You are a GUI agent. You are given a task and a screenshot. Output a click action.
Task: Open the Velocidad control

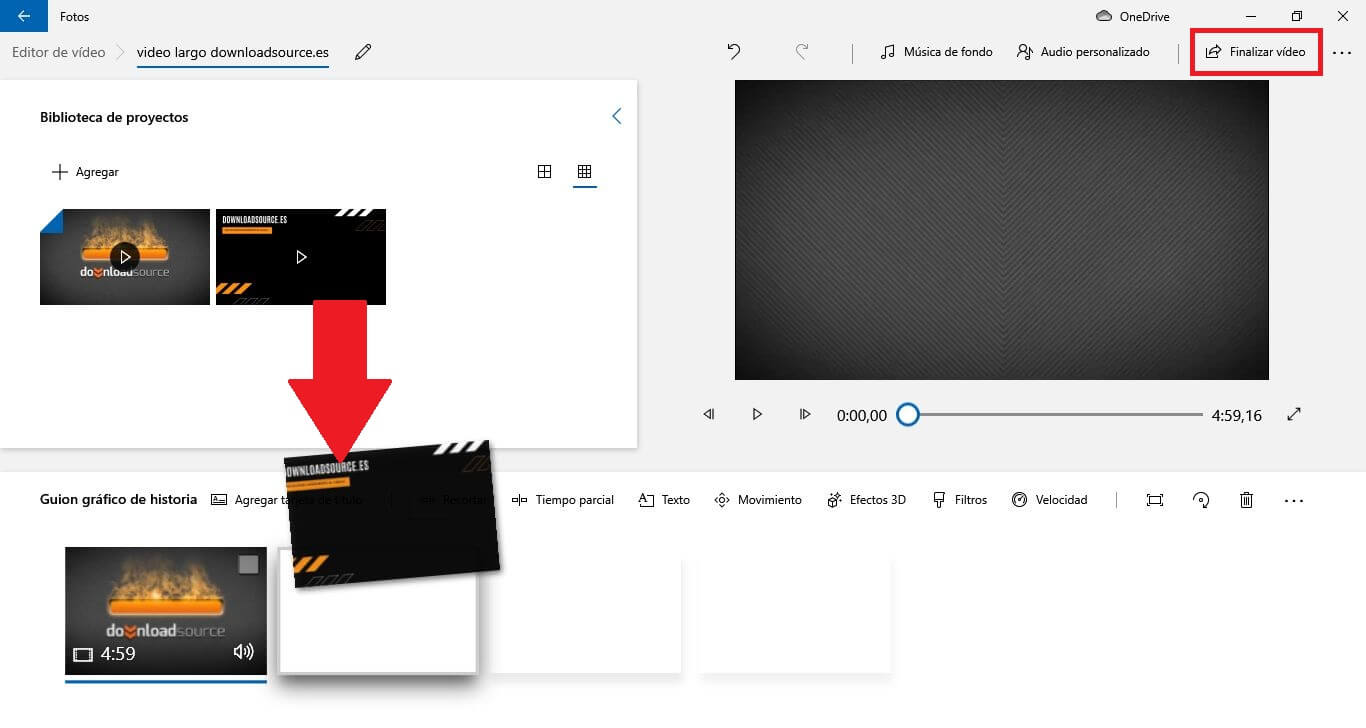1049,500
